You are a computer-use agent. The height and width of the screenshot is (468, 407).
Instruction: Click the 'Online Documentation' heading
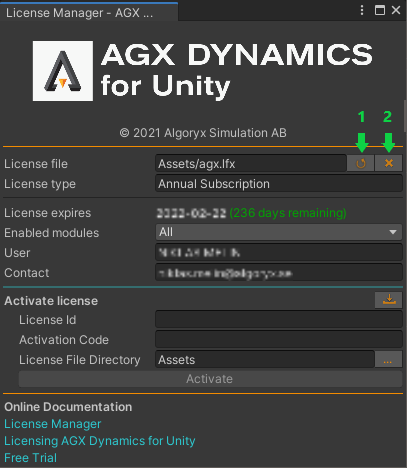tap(68, 407)
